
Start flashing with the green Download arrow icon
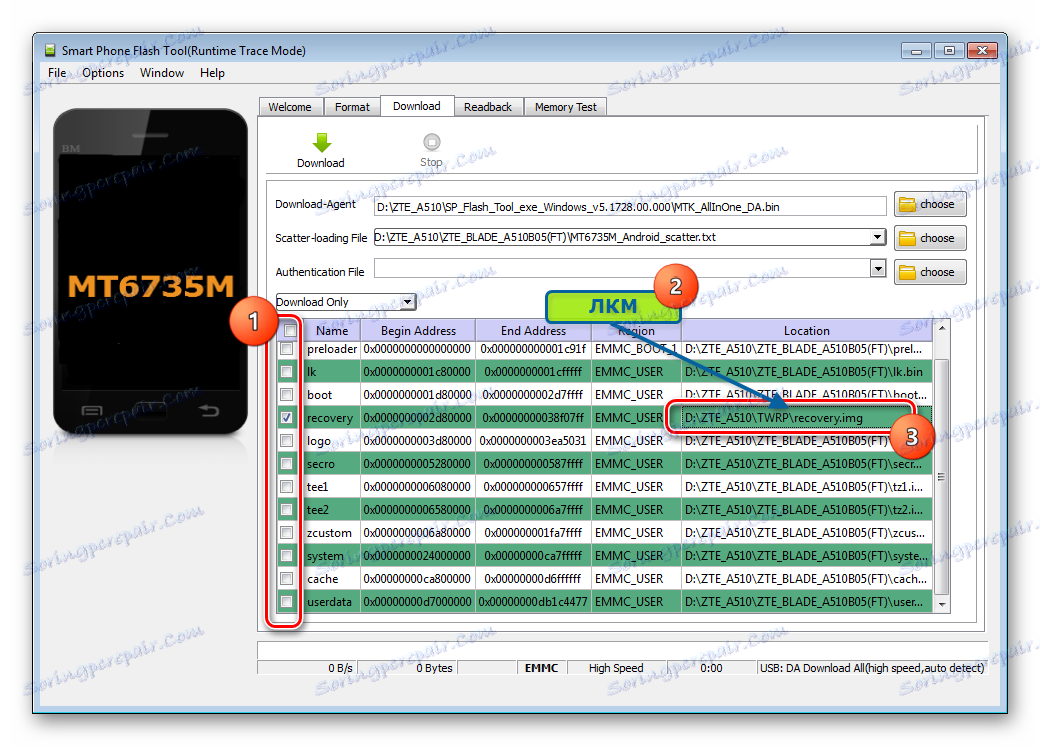coord(320,144)
